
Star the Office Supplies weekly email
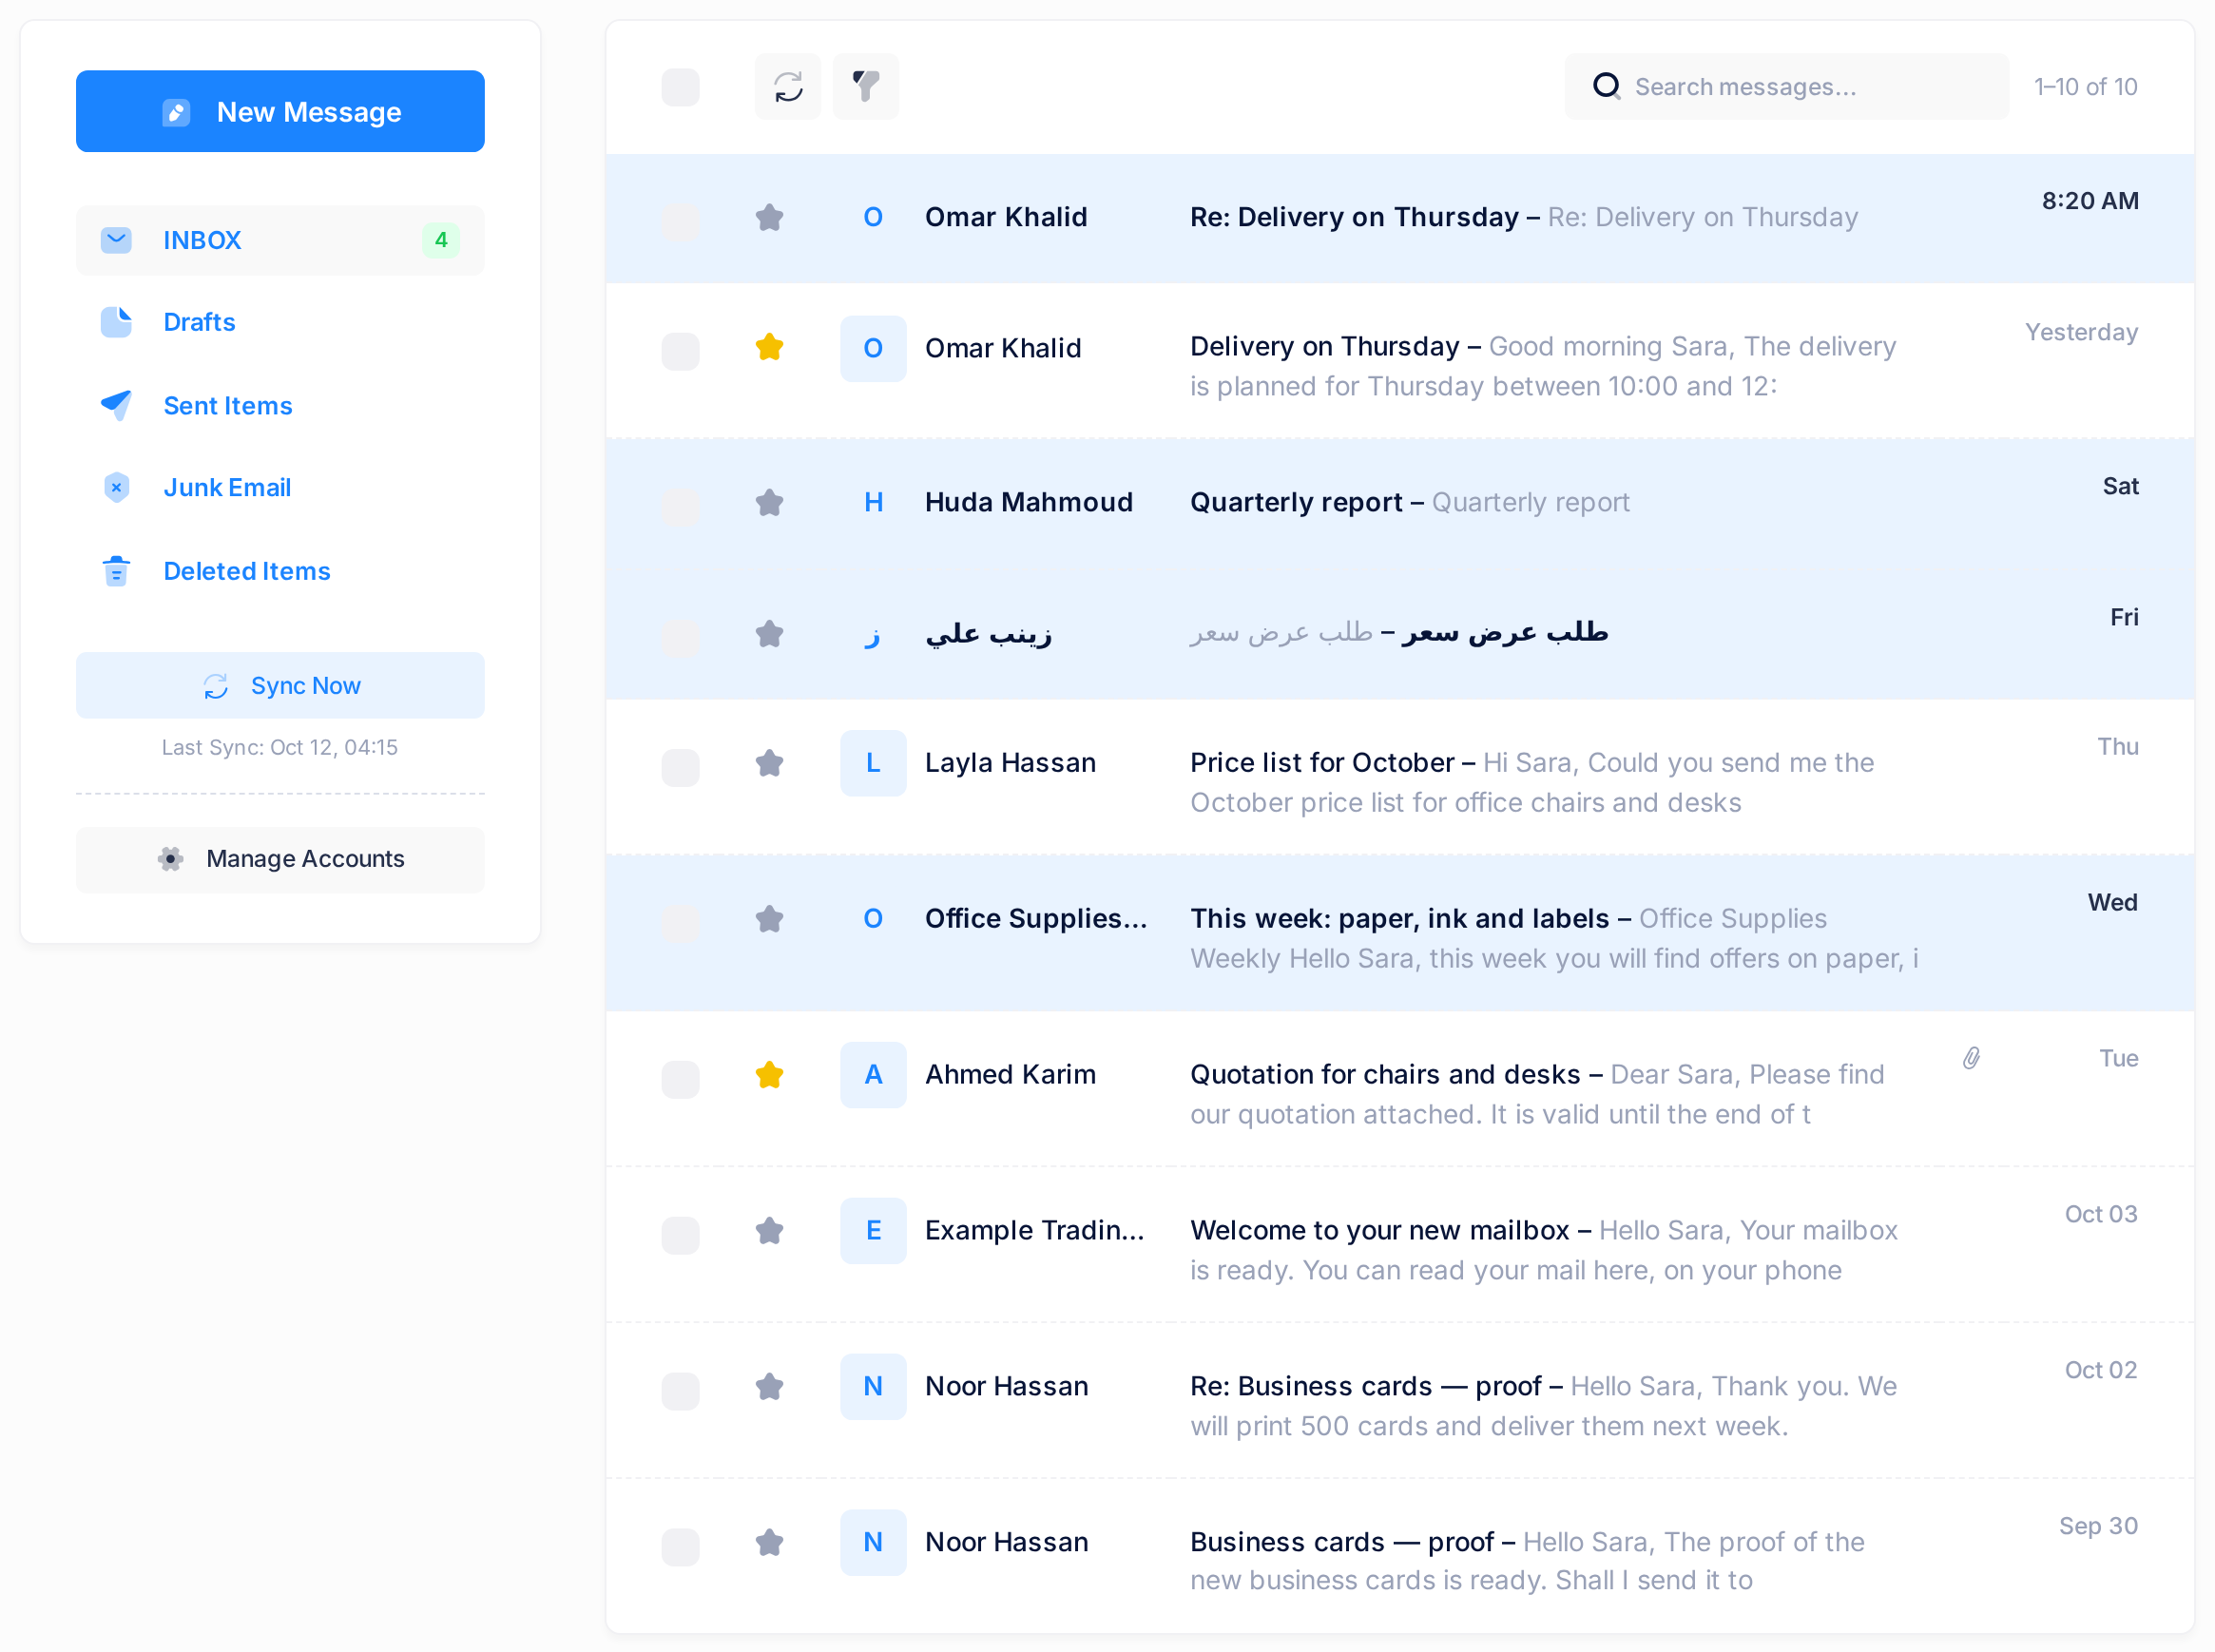tap(769, 919)
